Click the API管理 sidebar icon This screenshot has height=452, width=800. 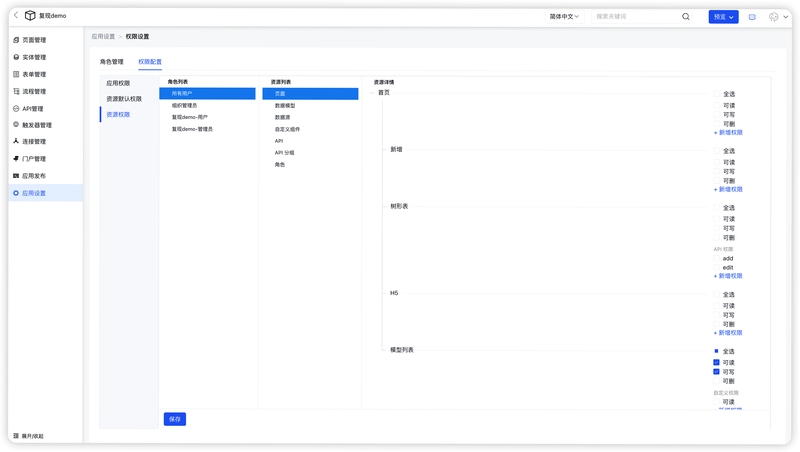pos(16,109)
